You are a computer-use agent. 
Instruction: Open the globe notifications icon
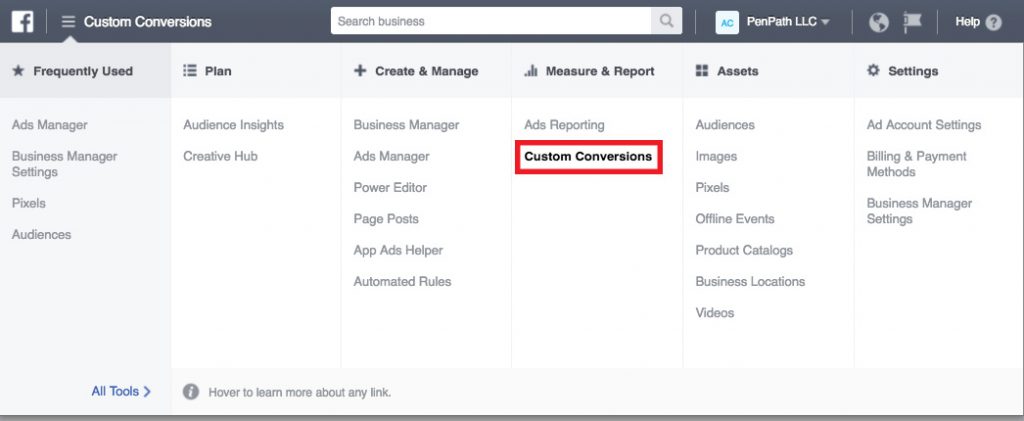pos(879,22)
